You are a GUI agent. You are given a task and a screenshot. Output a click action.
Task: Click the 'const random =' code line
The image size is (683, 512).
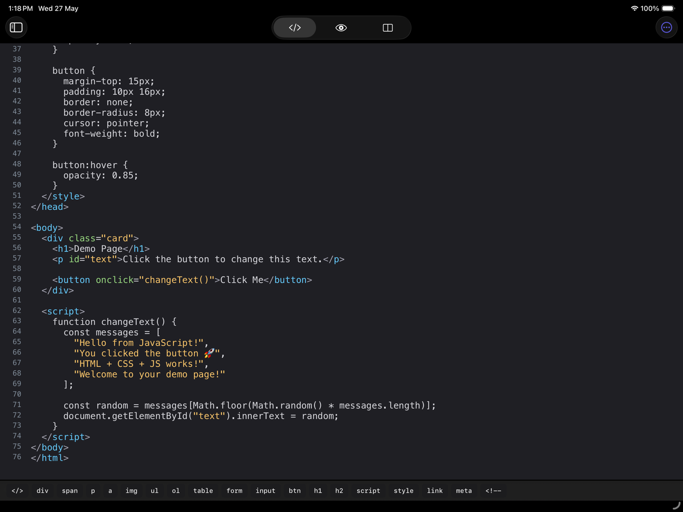pyautogui.click(x=250, y=406)
